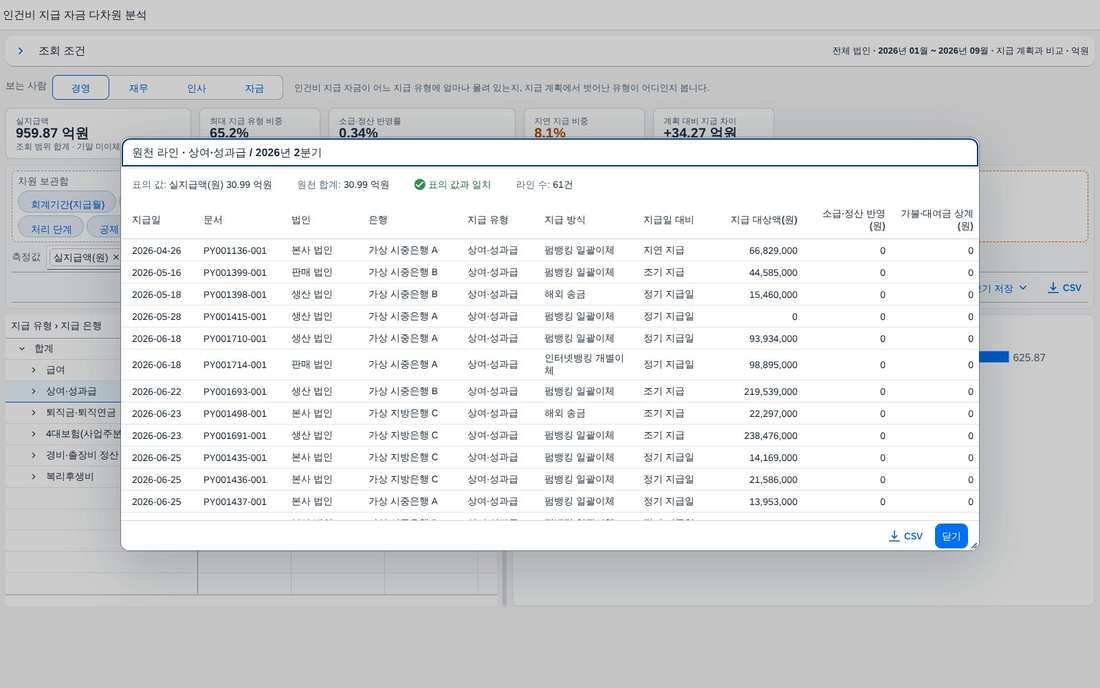Click the 가불·대여금 상계(원) column header
This screenshot has height=688, width=1100.
tap(937, 220)
